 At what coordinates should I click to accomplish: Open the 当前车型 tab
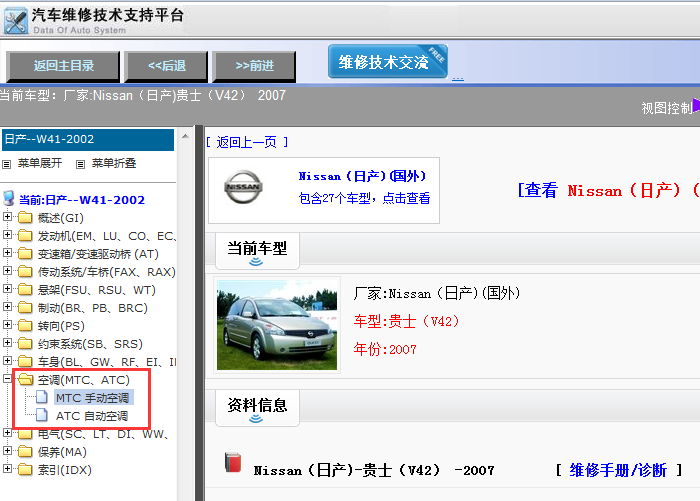pos(257,250)
